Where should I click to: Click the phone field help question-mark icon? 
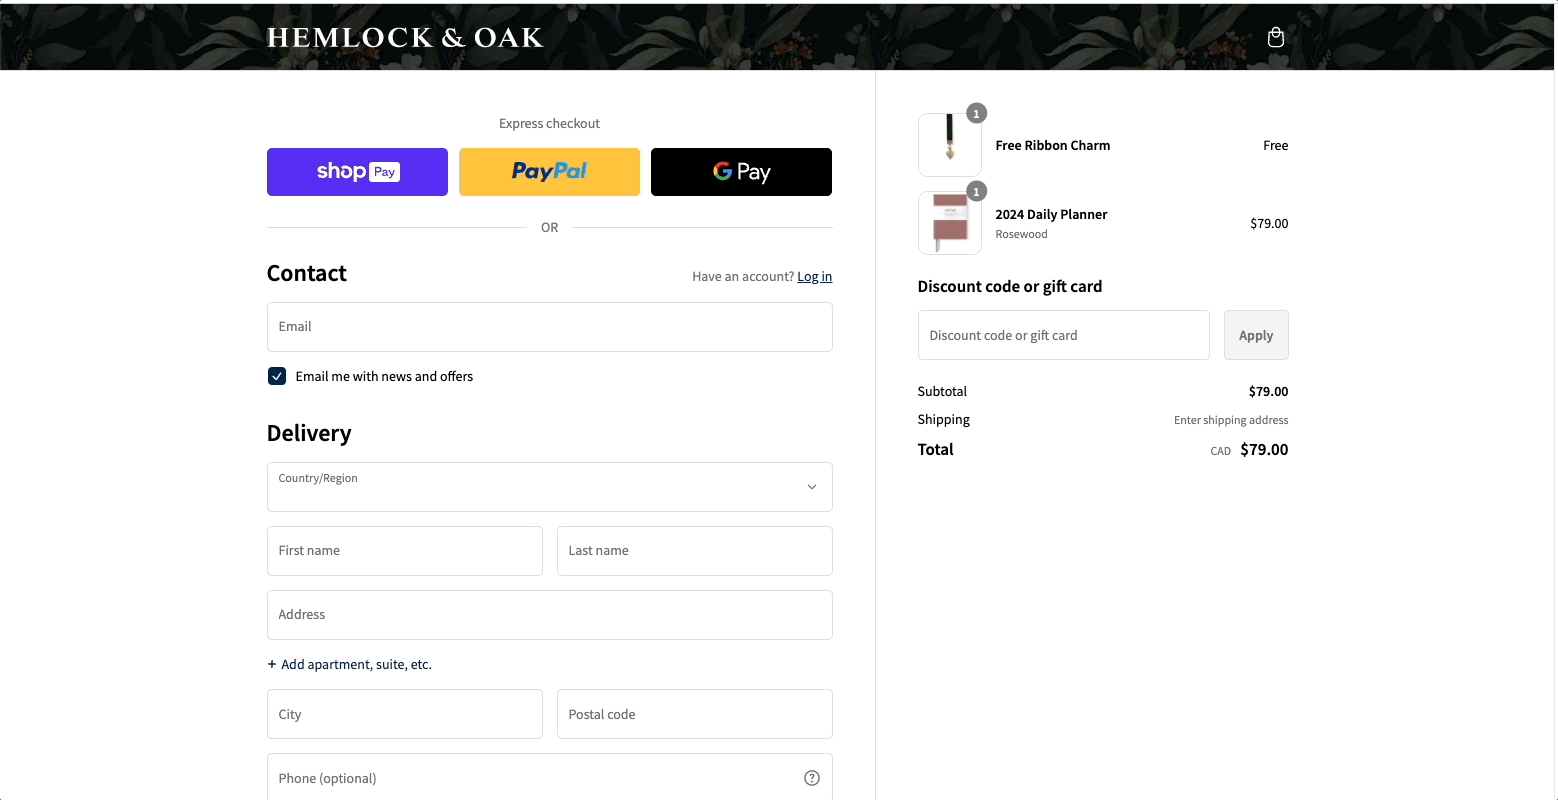(811, 778)
